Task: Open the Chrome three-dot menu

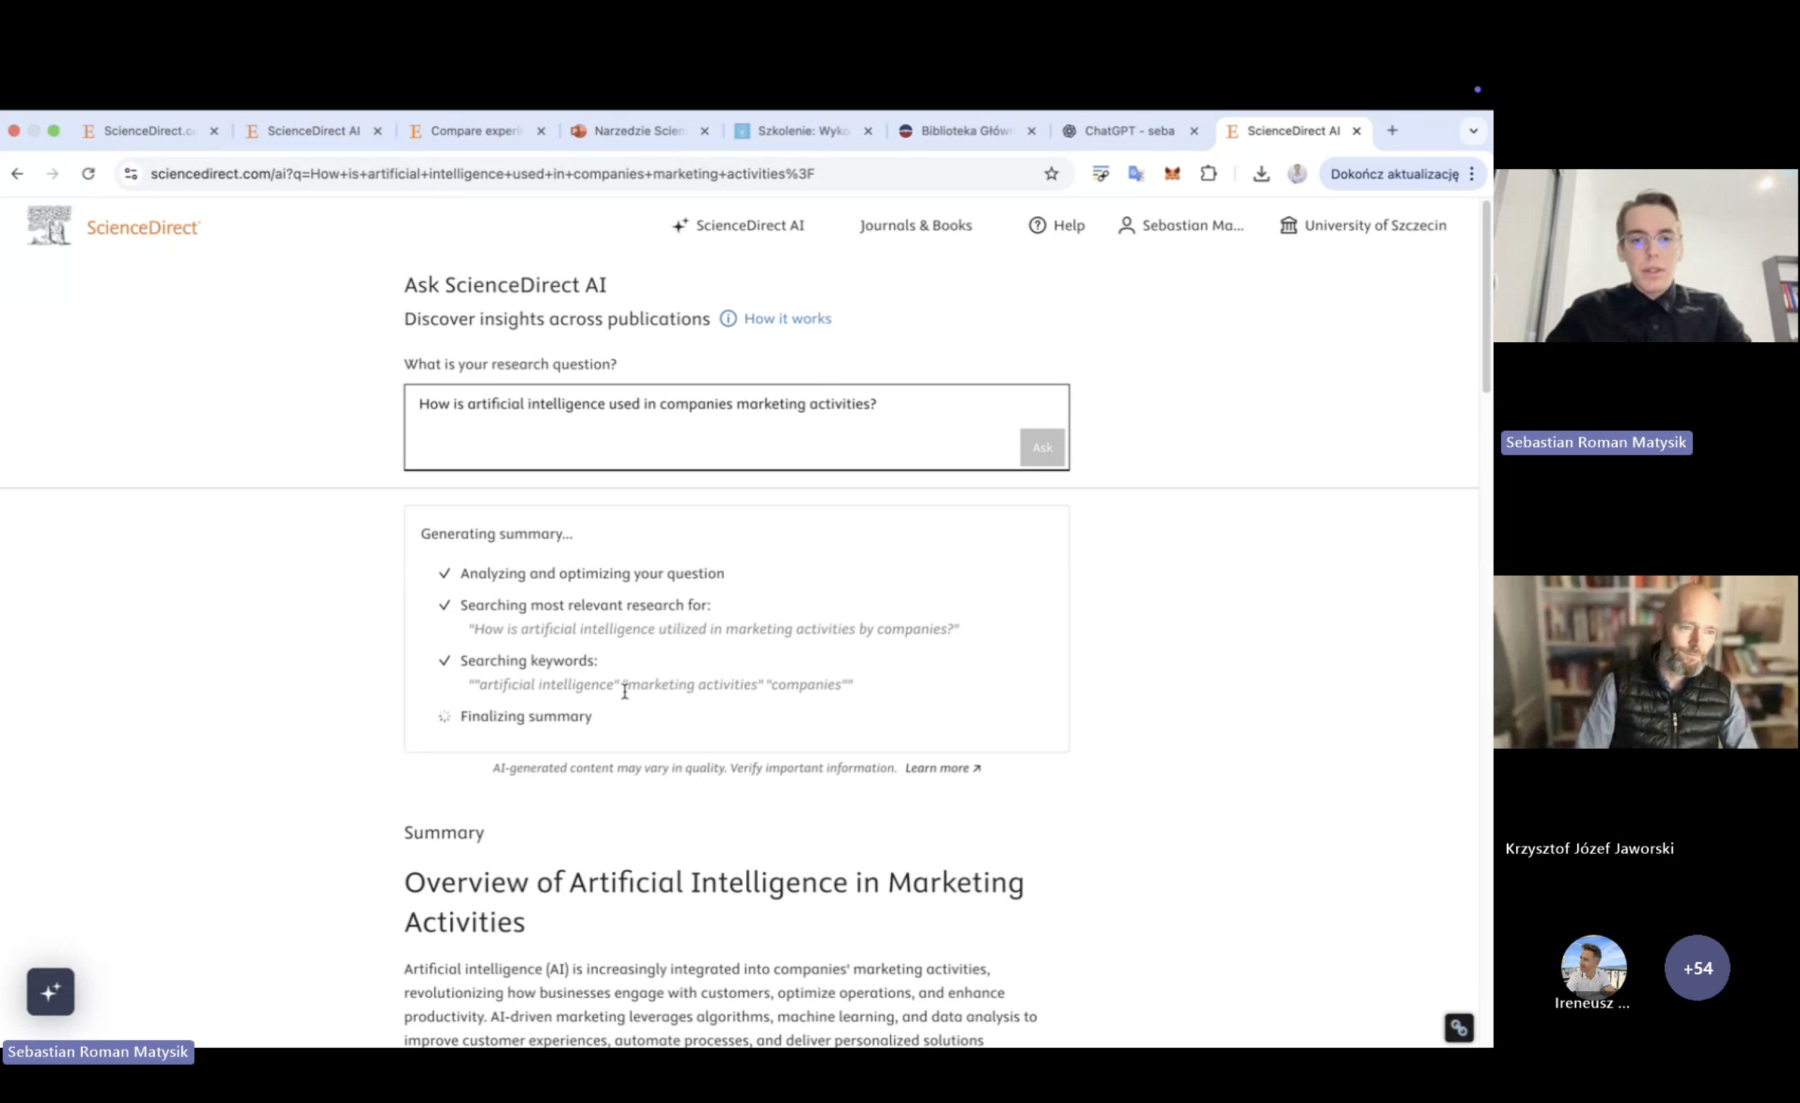Action: (x=1472, y=174)
